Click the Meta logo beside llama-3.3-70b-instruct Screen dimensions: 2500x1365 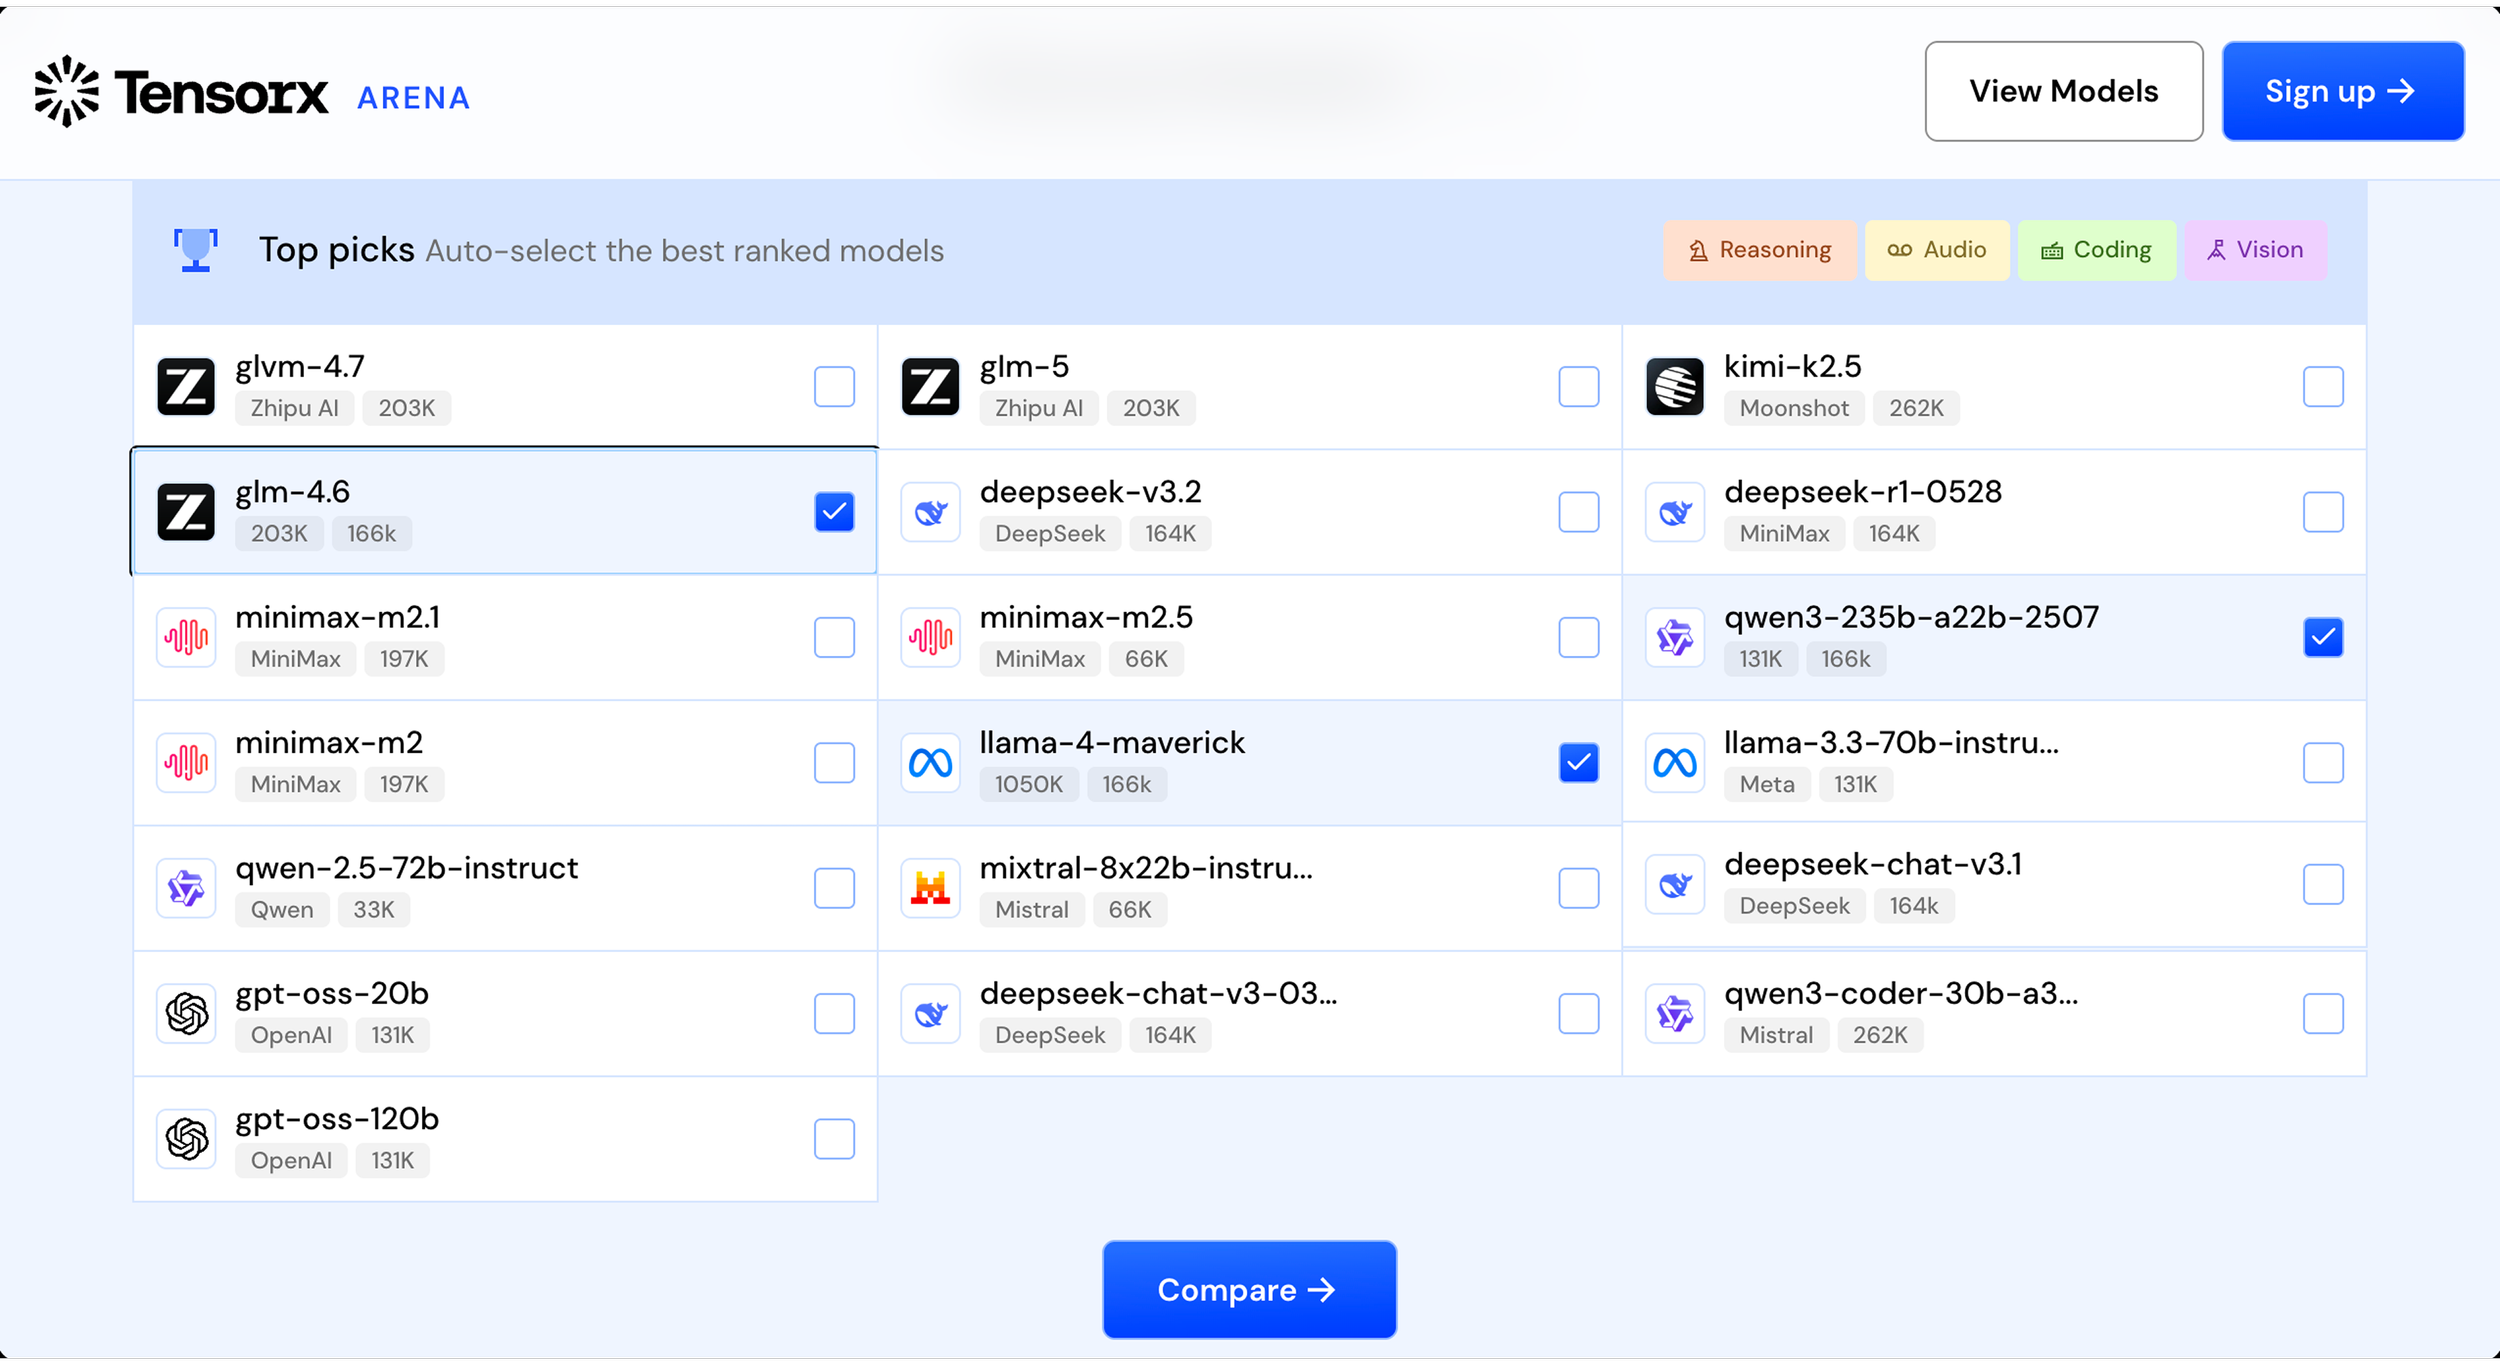tap(1675, 763)
